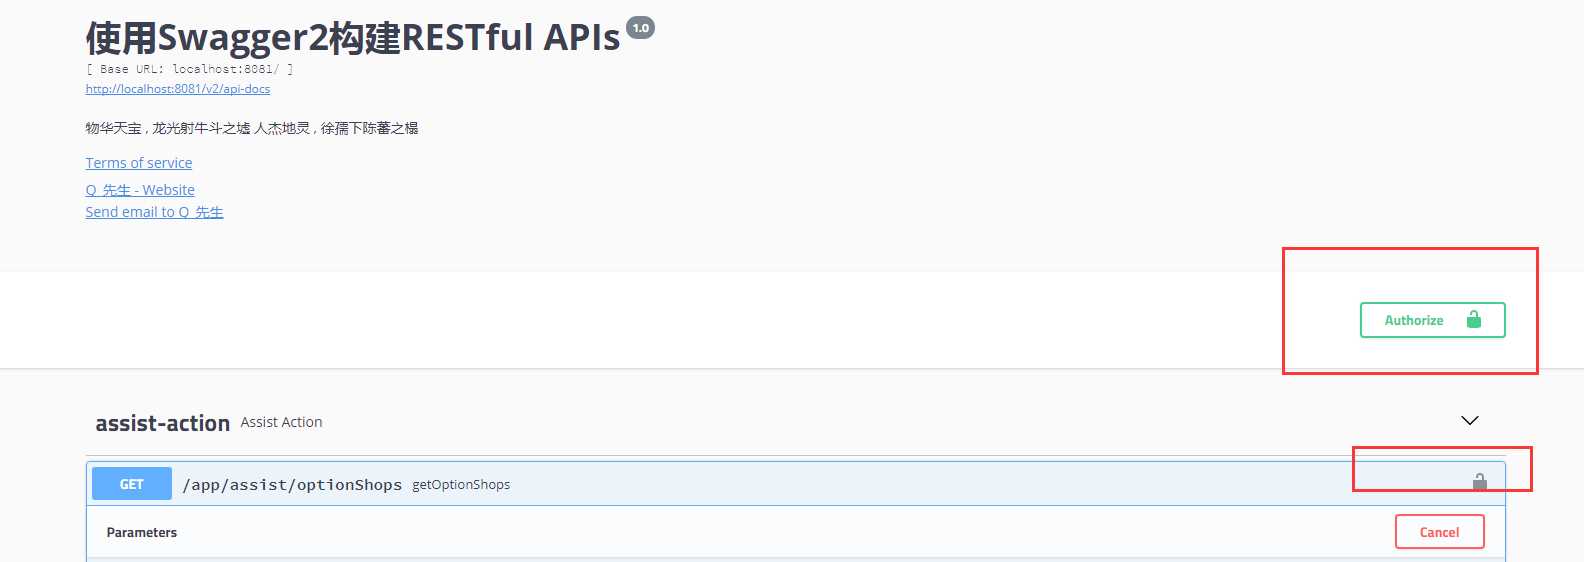1584x562 pixels.
Task: Click the getOptionShops operation summary
Action: 461,485
